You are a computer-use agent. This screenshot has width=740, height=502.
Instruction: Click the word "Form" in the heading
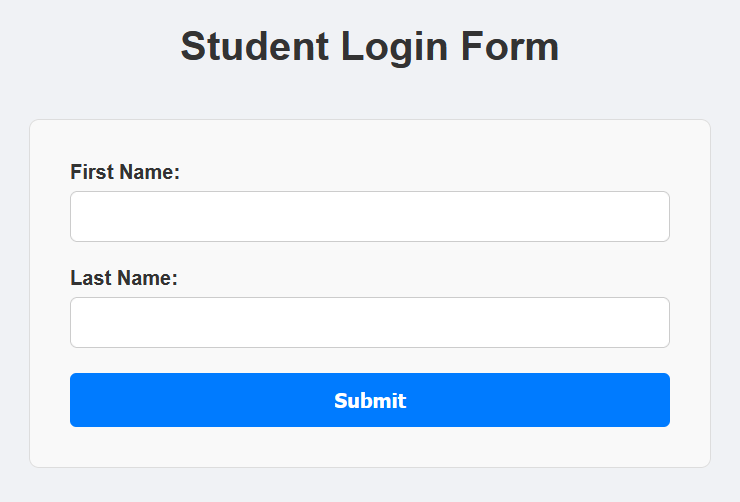[510, 46]
